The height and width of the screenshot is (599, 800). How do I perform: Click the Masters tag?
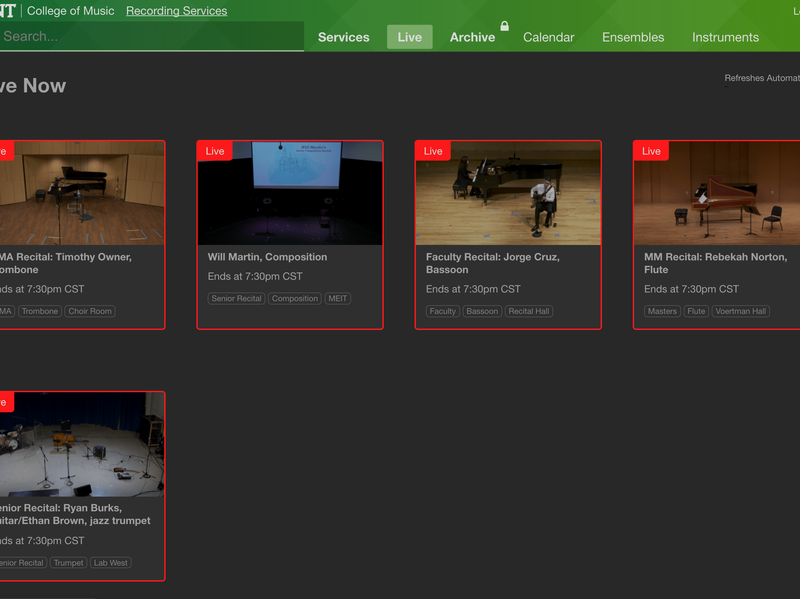pos(662,311)
